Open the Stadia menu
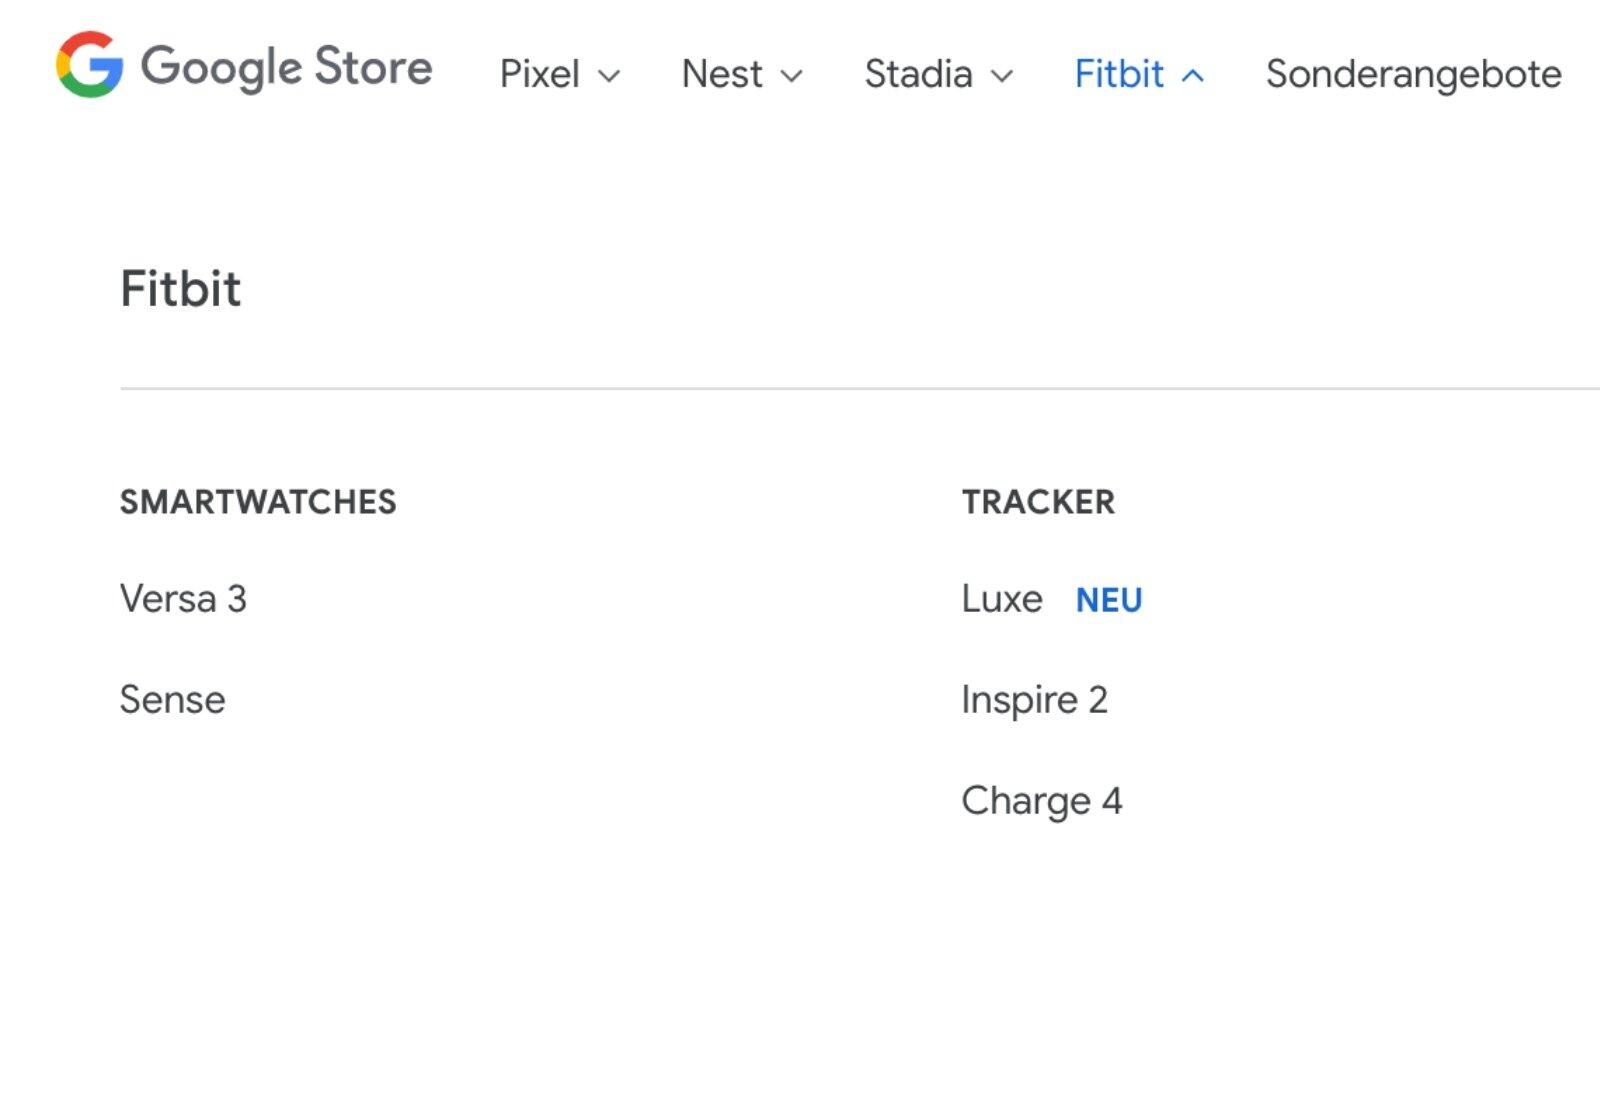This screenshot has width=1600, height=1100. pos(918,74)
